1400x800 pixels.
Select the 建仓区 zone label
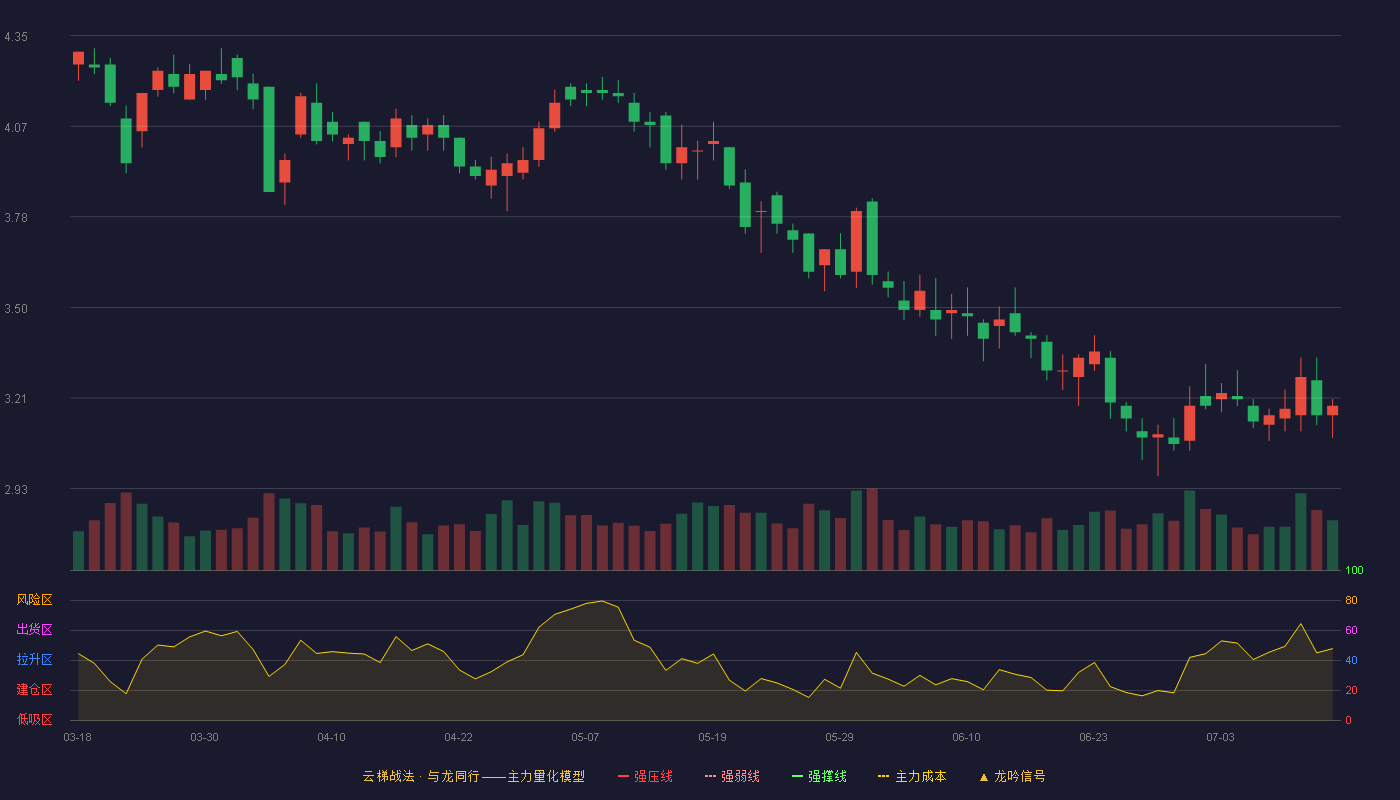34,690
